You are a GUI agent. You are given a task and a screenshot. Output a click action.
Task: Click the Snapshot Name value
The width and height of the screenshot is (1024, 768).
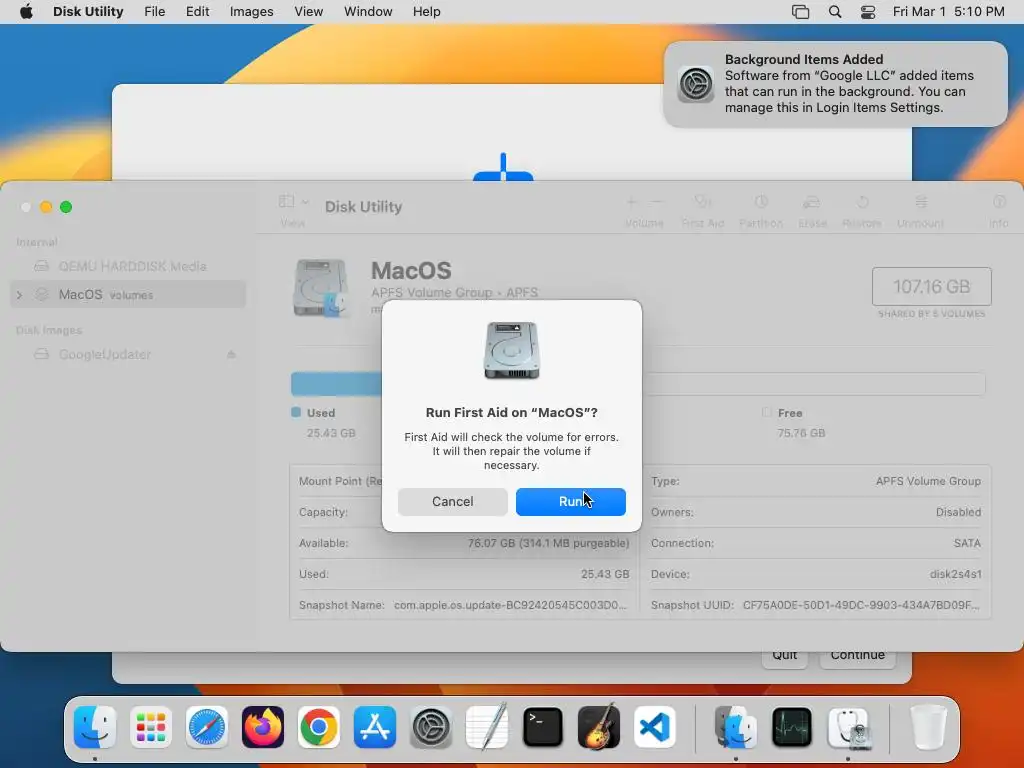click(x=510, y=605)
